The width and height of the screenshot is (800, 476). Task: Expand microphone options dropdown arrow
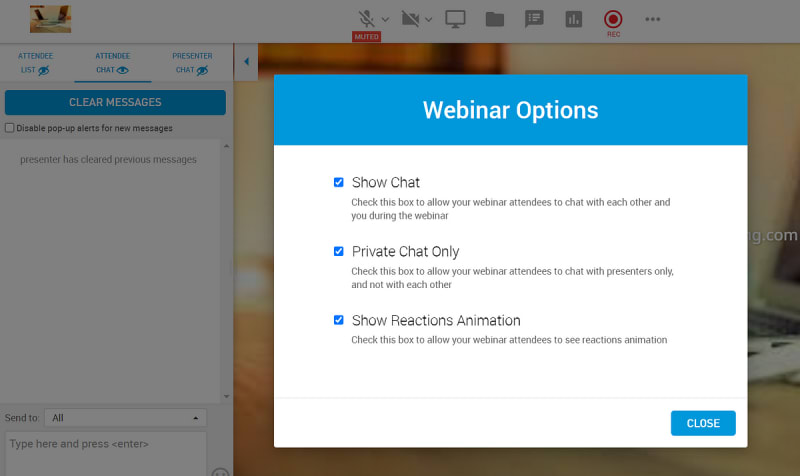(385, 19)
